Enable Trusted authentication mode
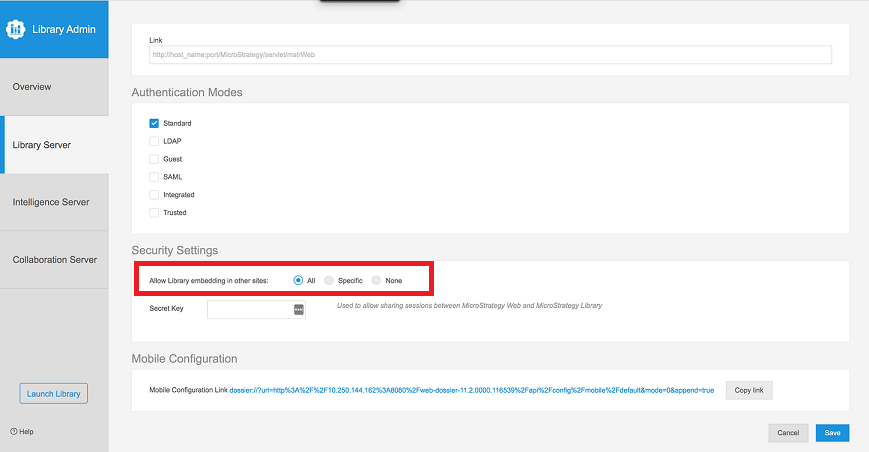869x452 pixels. click(x=154, y=213)
